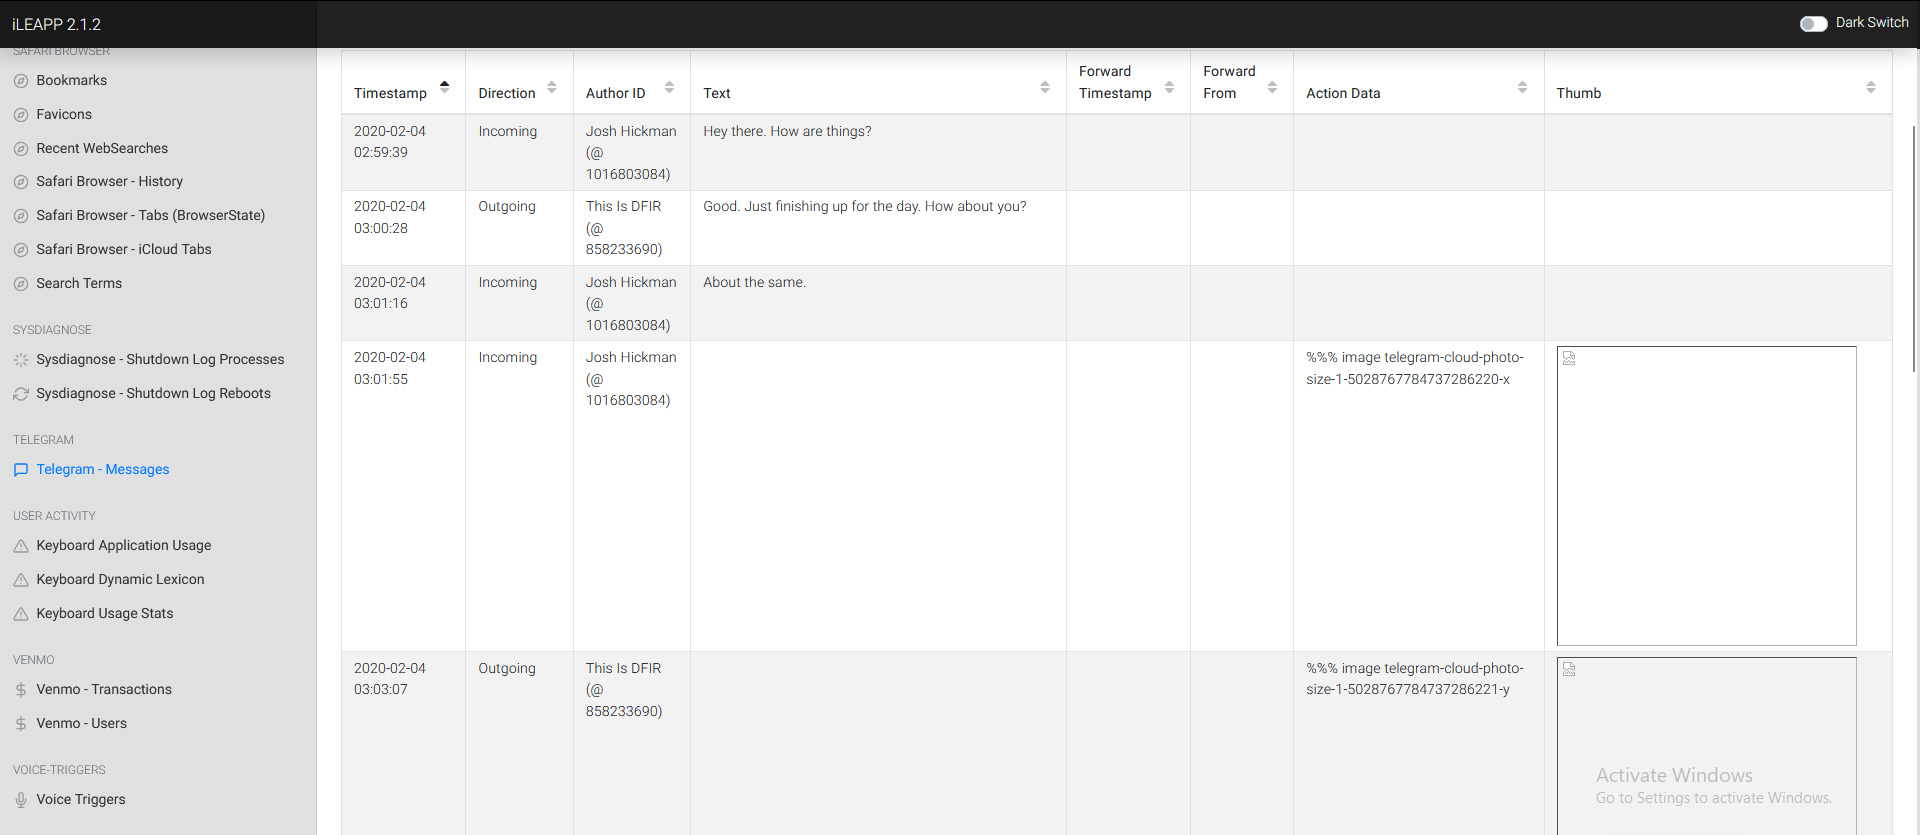Viewport: 1920px width, 835px height.
Task: Click thumbnail for 03:01:55 incoming photo
Action: pos(1706,496)
